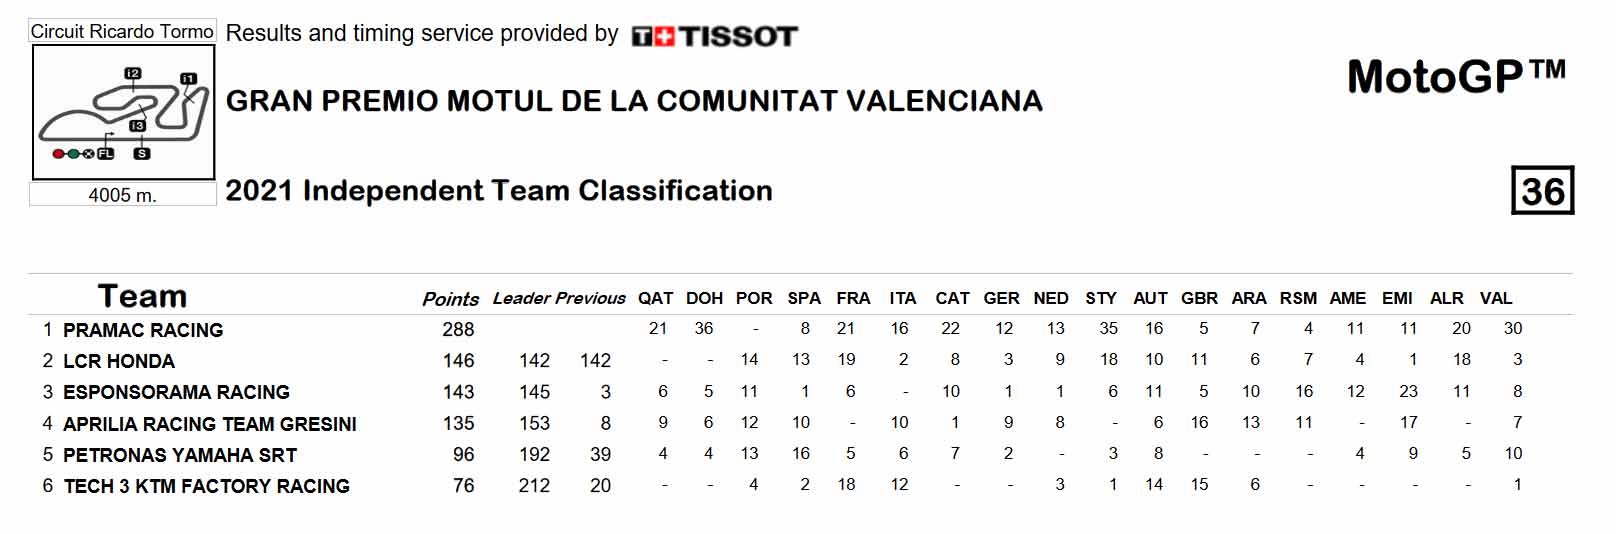Select the PRAMAC RACING row
Image resolution: width=1616 pixels, height=534 pixels.
click(x=800, y=329)
